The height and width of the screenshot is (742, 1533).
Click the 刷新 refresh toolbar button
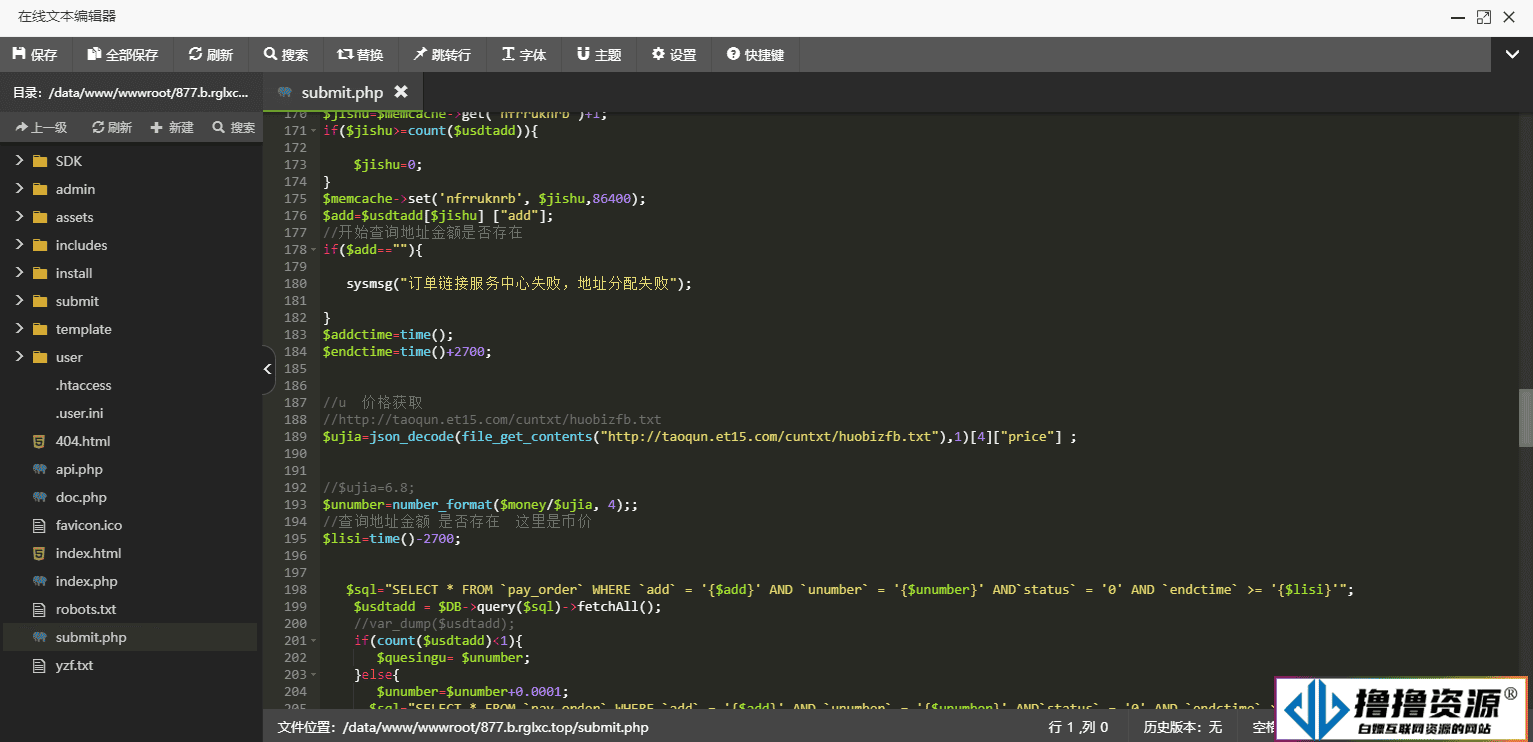211,55
